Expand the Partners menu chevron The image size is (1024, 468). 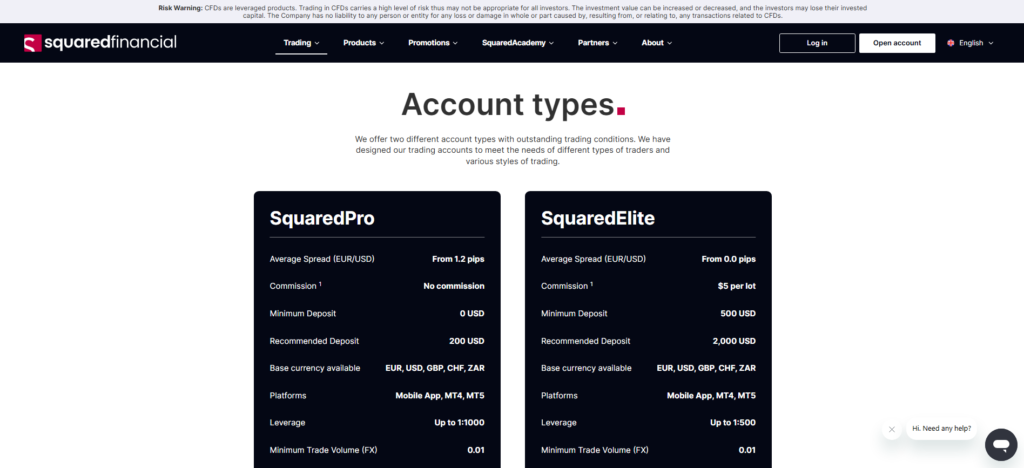coord(615,43)
